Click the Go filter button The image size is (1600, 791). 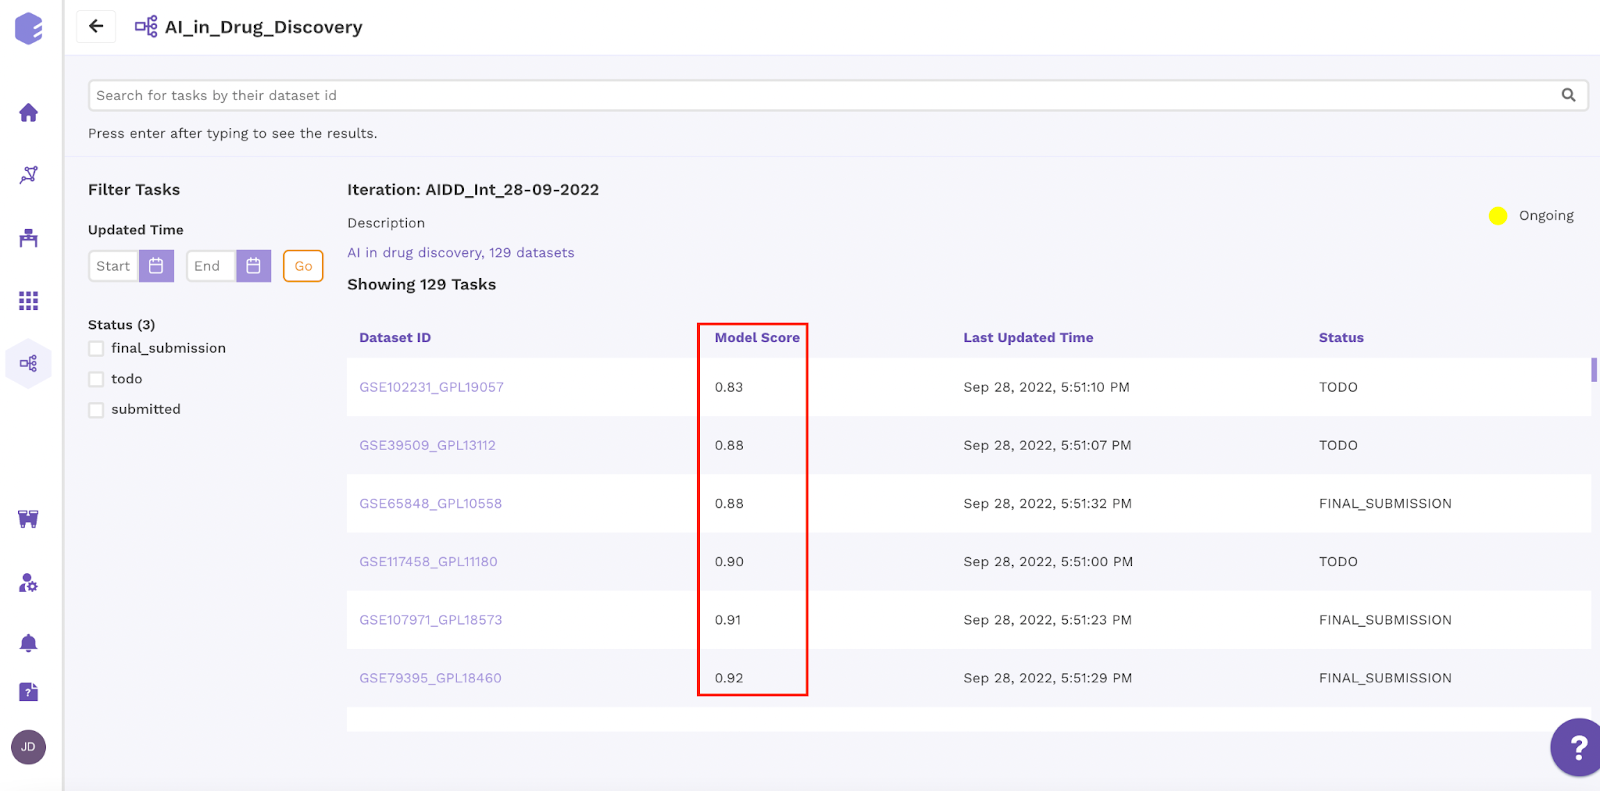[303, 266]
